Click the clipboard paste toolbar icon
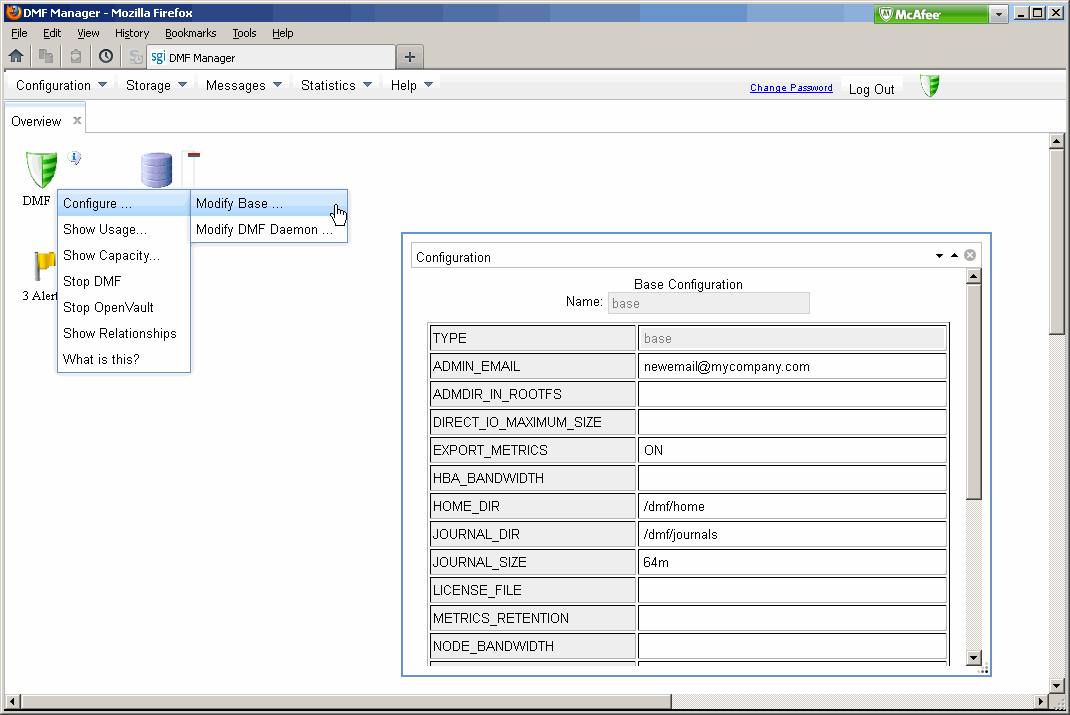This screenshot has height=715, width=1070. pyautogui.click(x=76, y=57)
